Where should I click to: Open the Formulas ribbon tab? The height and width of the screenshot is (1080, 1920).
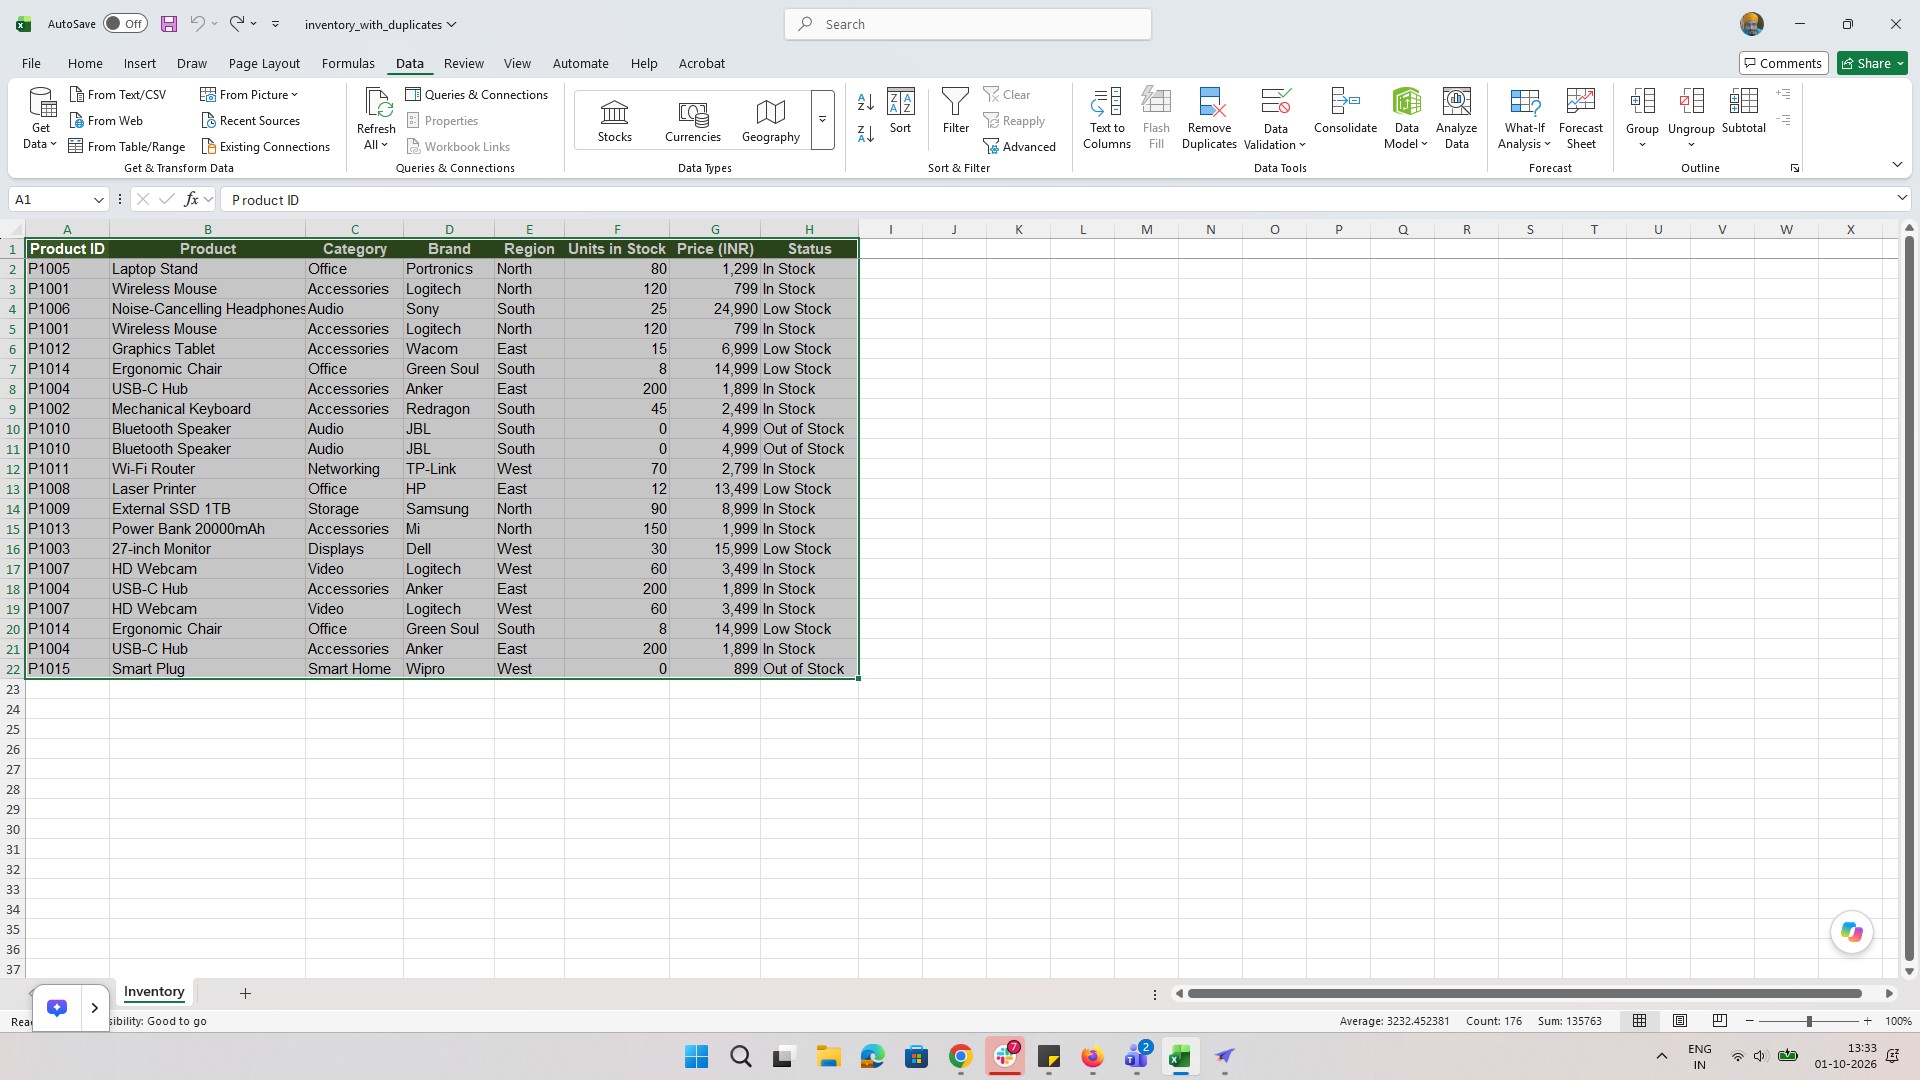[x=348, y=63]
